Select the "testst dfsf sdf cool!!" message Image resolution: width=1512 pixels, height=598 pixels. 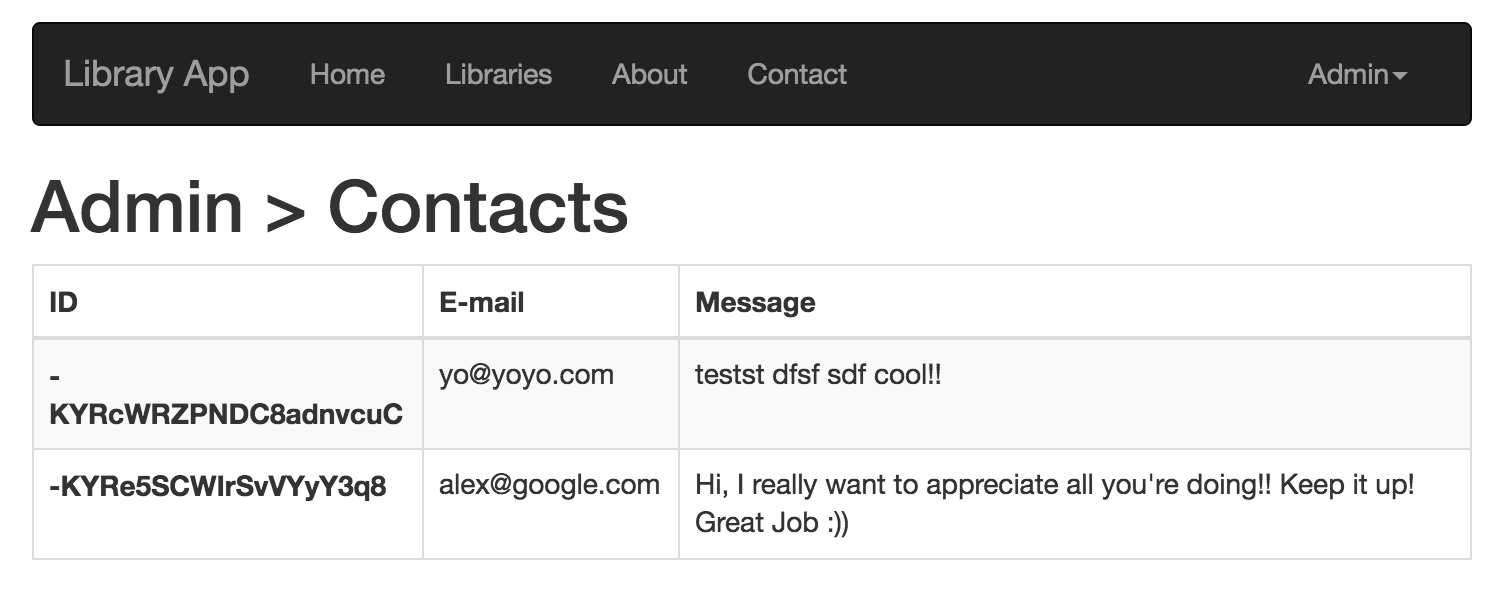click(818, 375)
